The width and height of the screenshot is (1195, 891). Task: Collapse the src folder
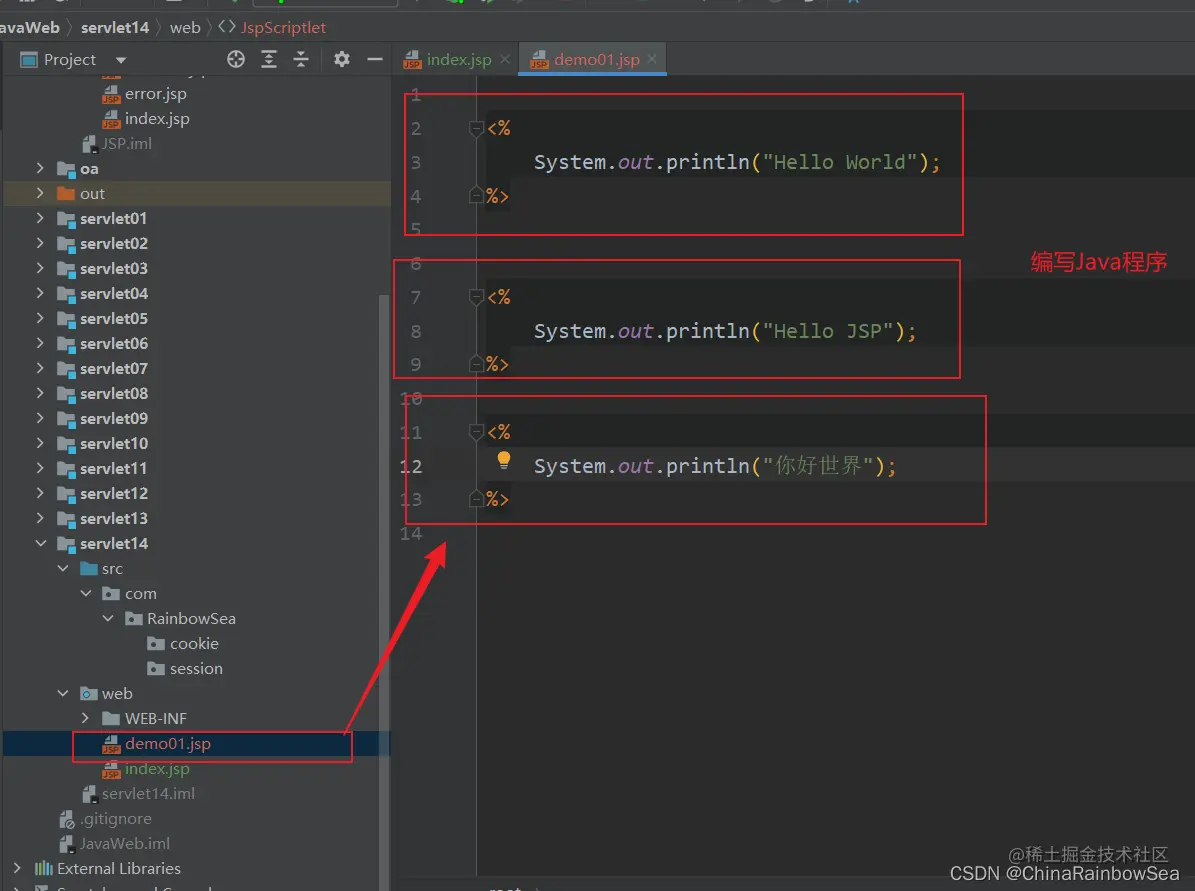pyautogui.click(x=62, y=568)
